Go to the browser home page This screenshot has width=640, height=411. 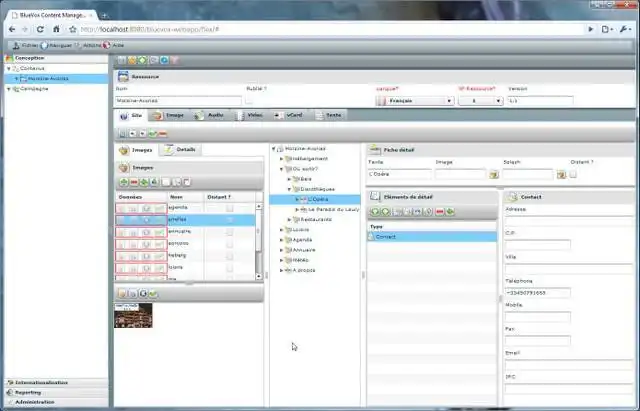point(56,29)
